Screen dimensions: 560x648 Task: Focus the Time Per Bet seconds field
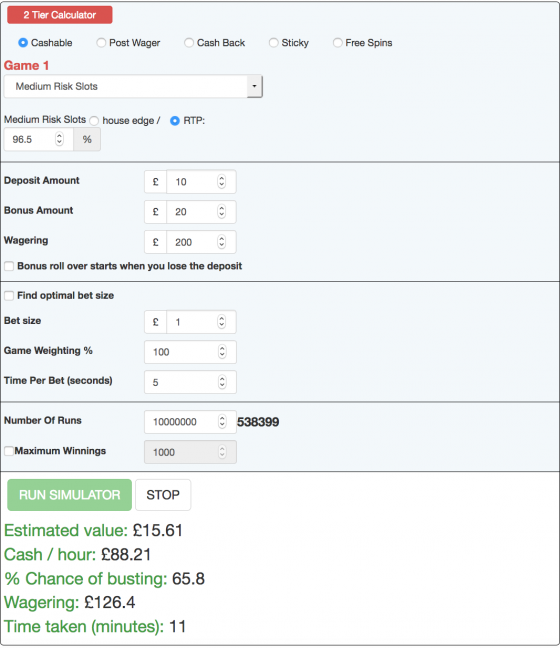[x=190, y=382]
